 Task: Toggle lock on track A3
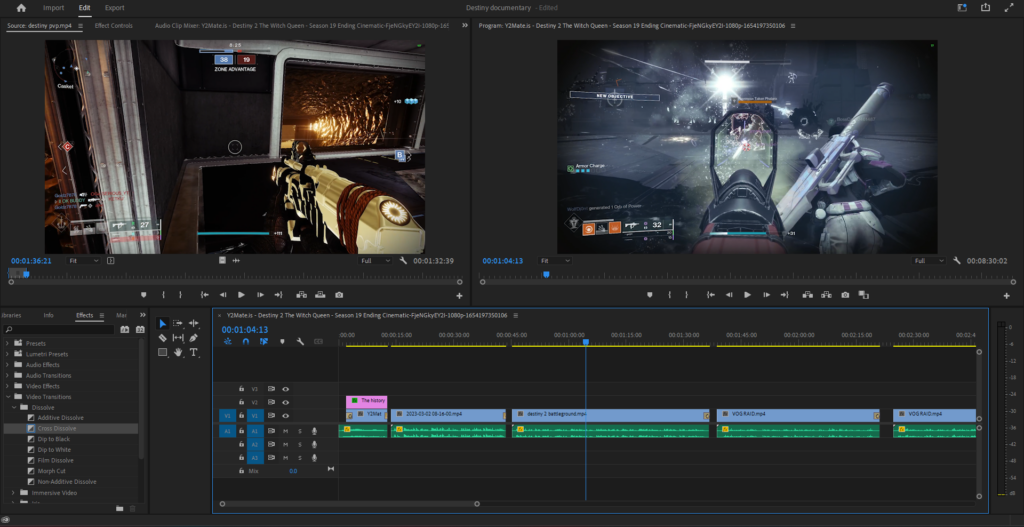241,457
